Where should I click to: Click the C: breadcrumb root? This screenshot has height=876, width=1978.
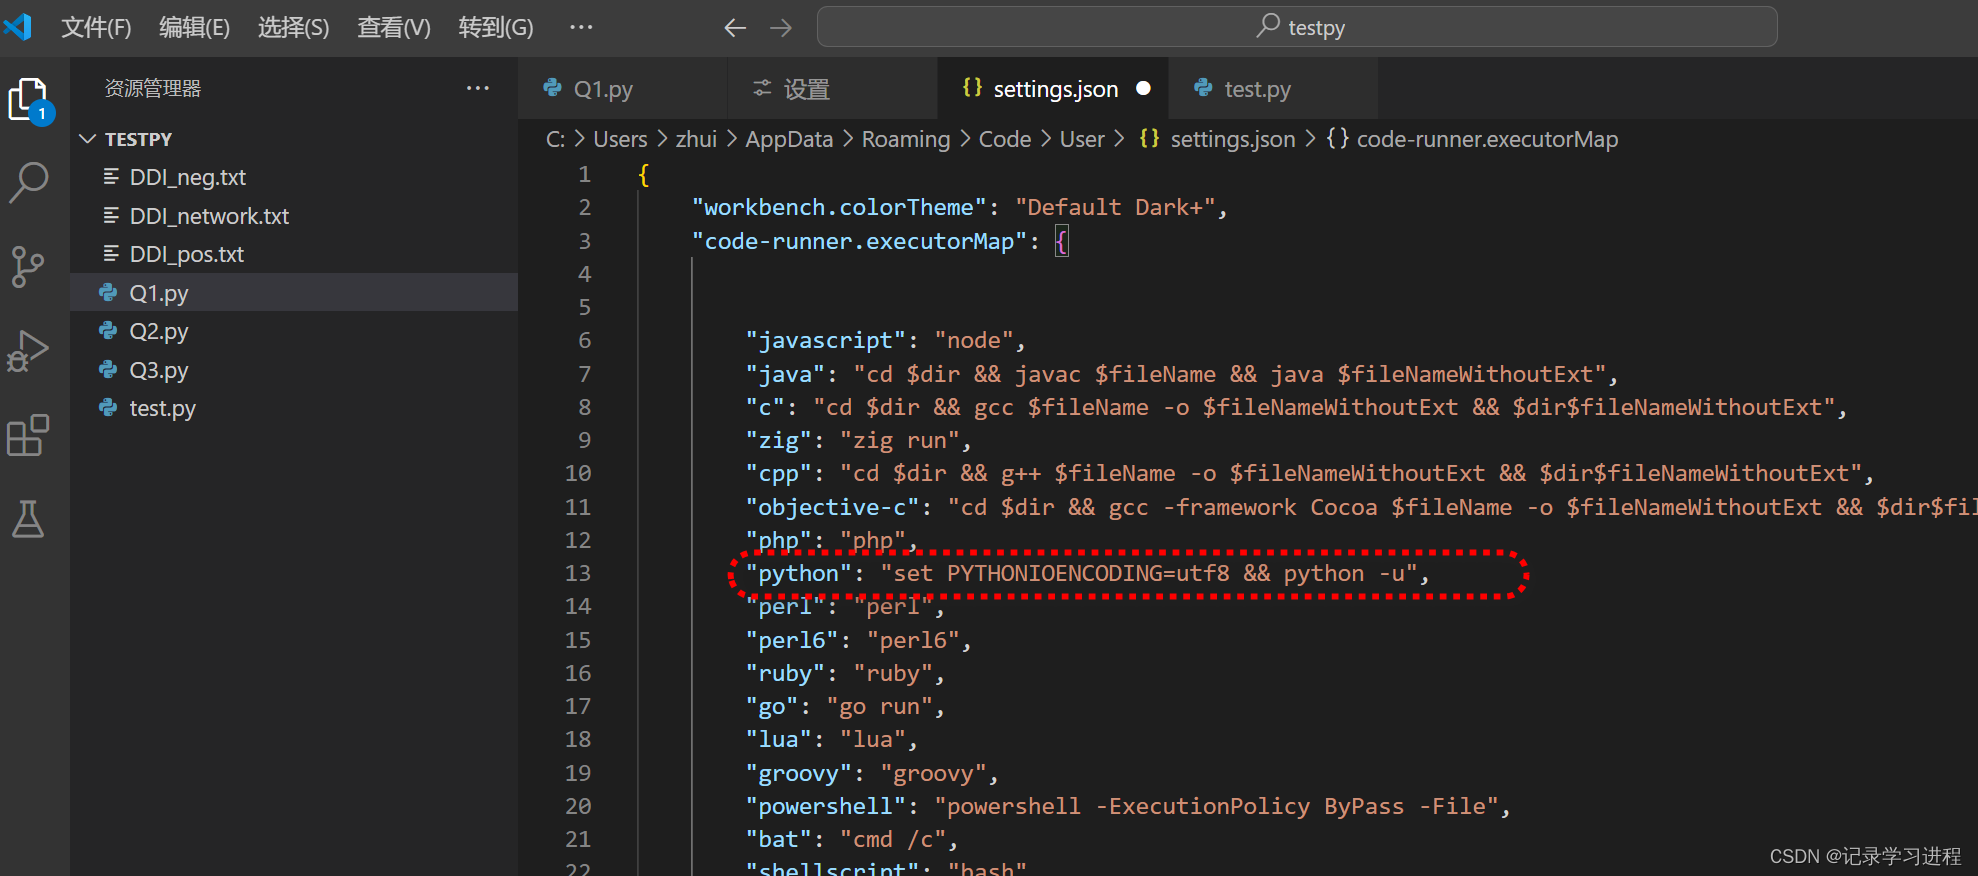556,139
